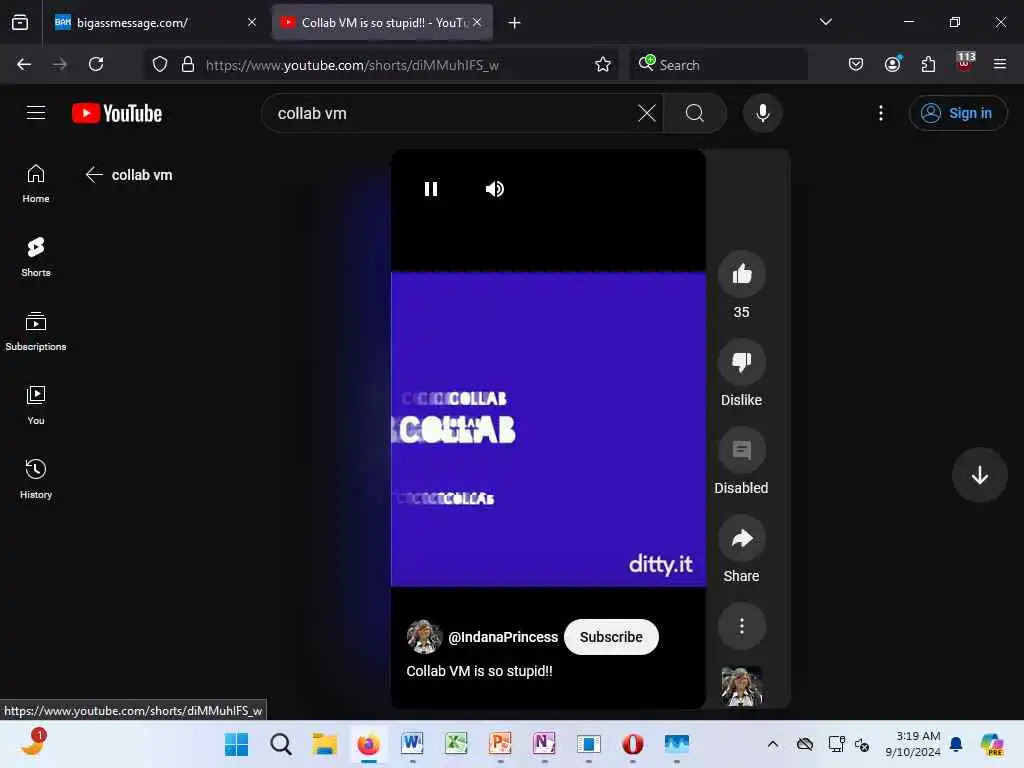Image resolution: width=1024 pixels, height=768 pixels.
Task: Open Firefox View in the tab bar
Action: (x=20, y=22)
